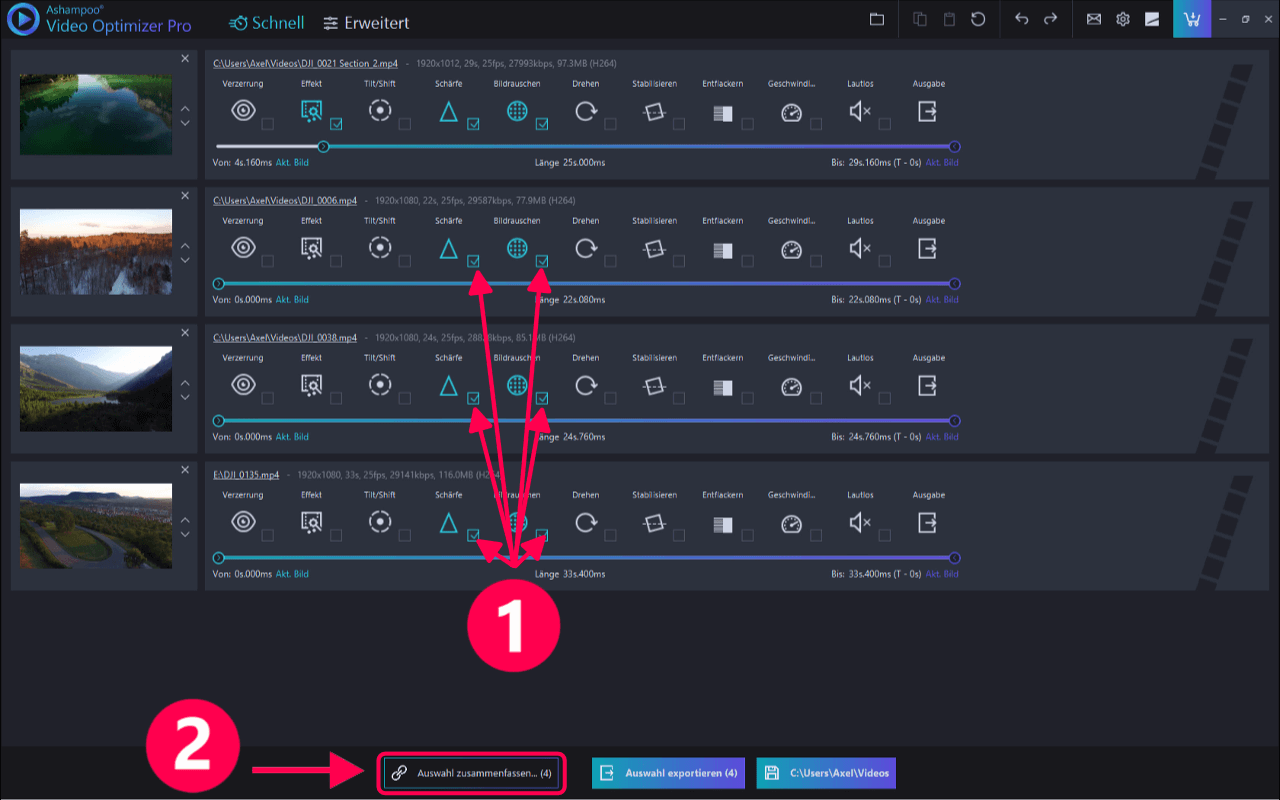Open the Effekt icon for DJI_0006.mp4
Viewport: 1280px width, 800px height.
click(311, 248)
